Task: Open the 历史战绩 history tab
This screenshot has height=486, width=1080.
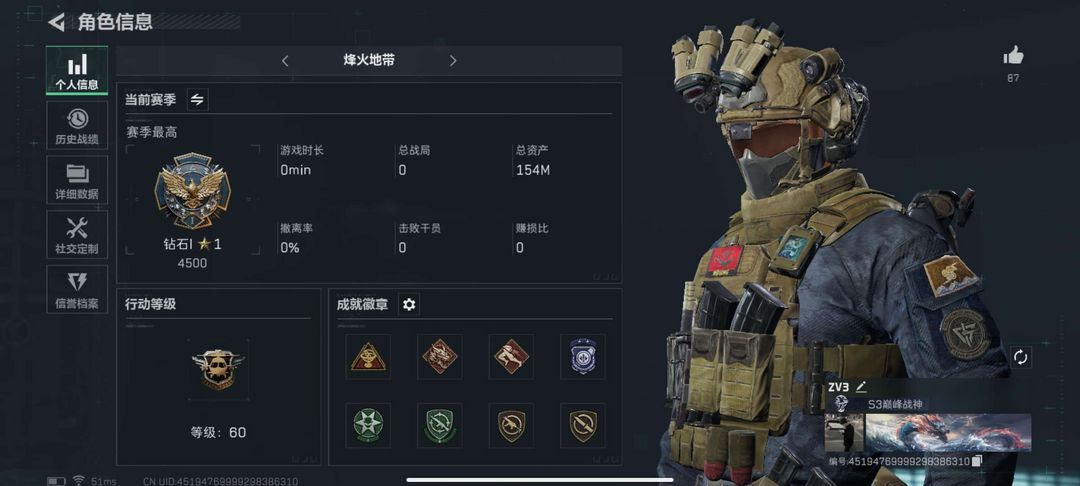Action: [77, 125]
